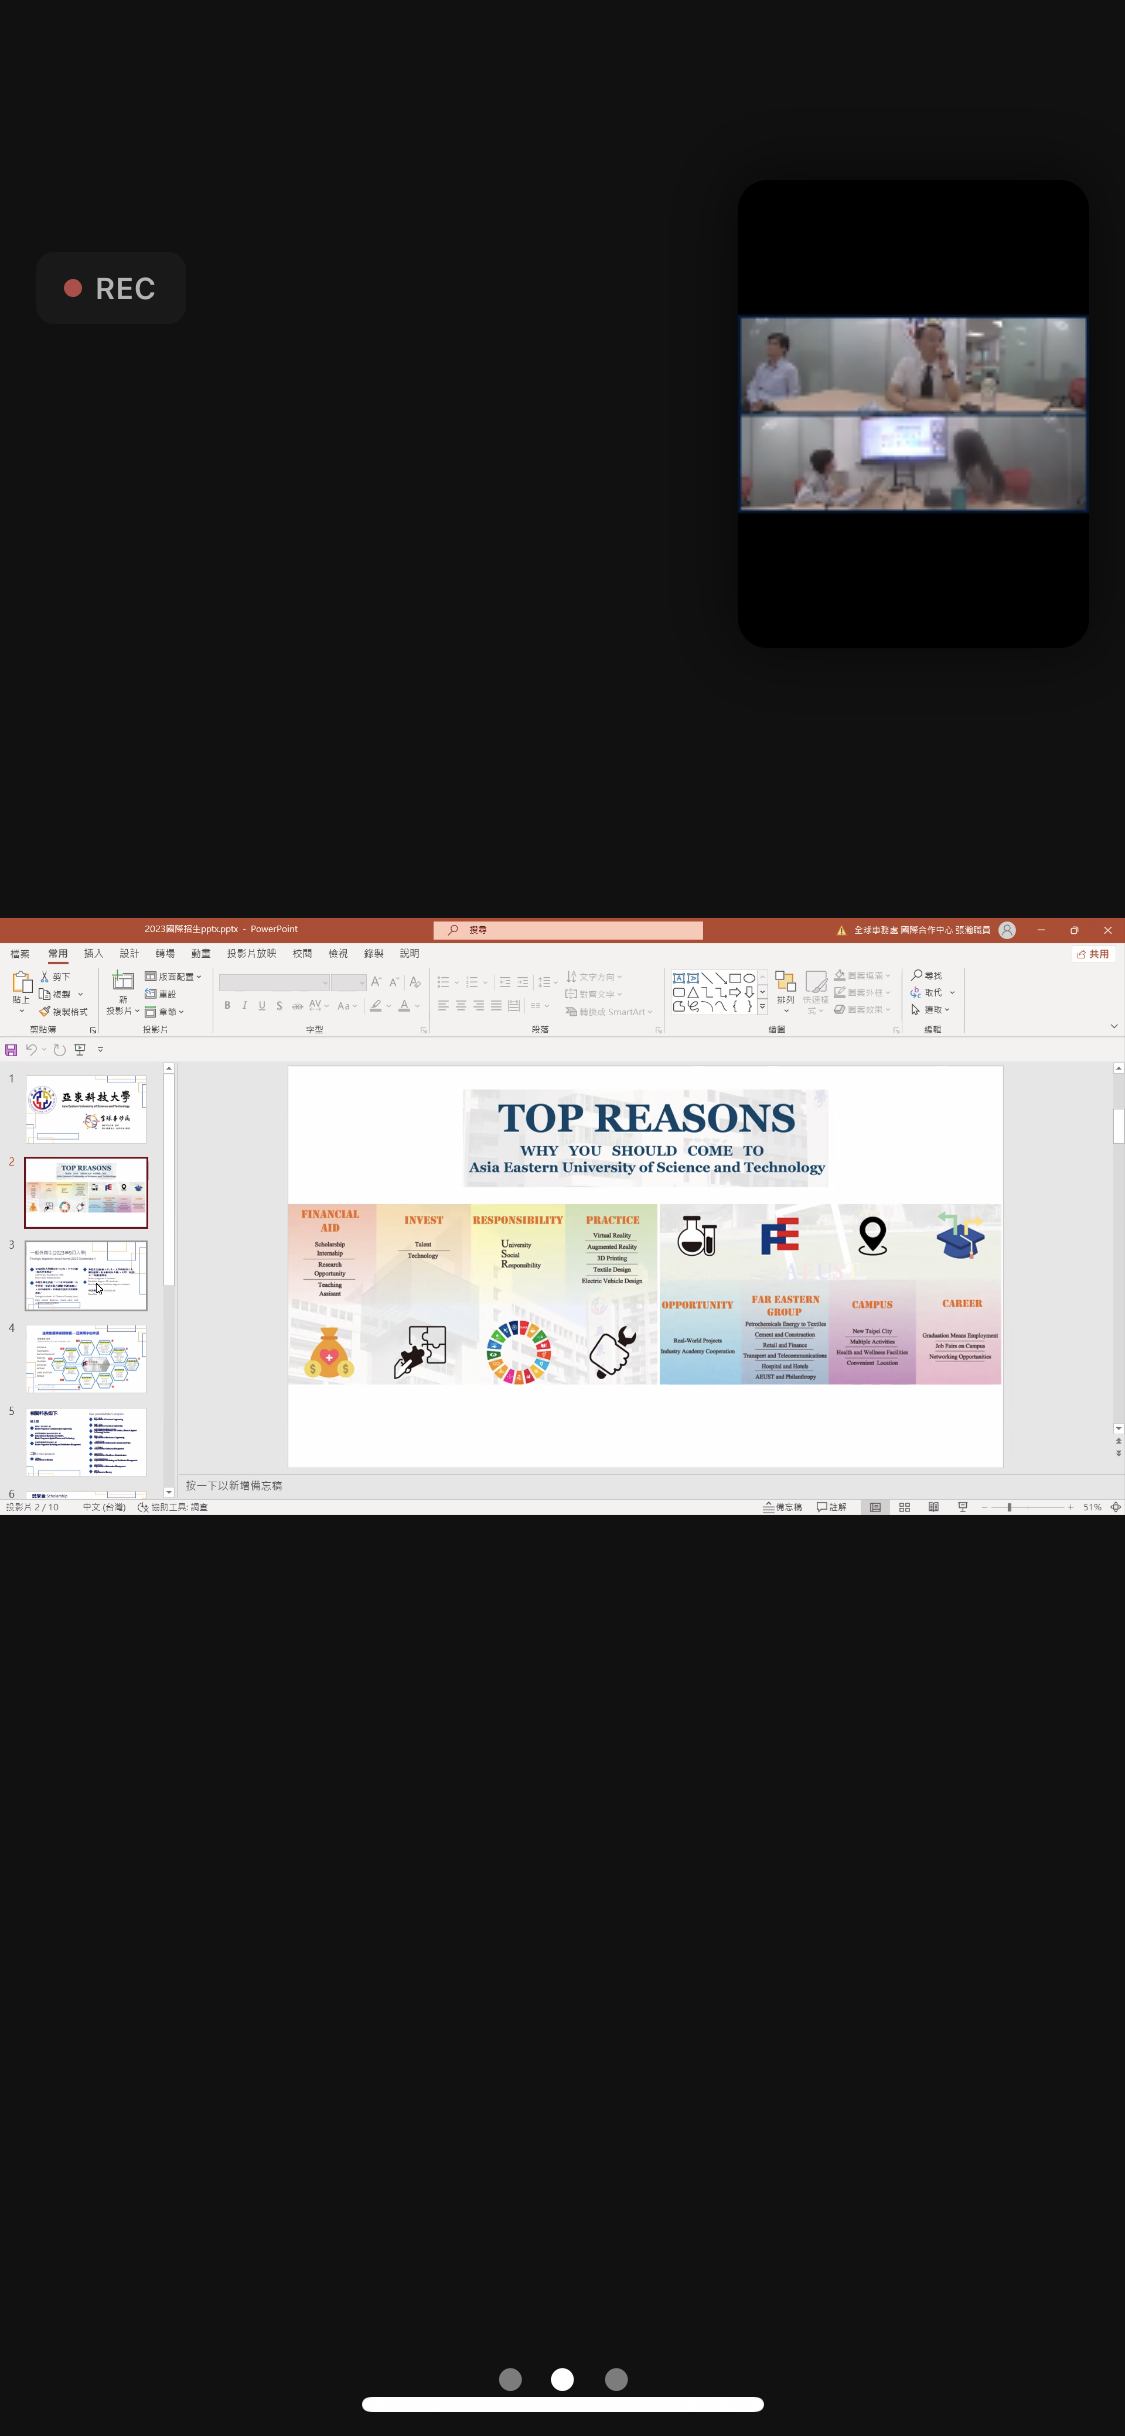The height and width of the screenshot is (2436, 1125).
Task: Open the Animations (動畫) tab
Action: pyautogui.click(x=201, y=954)
